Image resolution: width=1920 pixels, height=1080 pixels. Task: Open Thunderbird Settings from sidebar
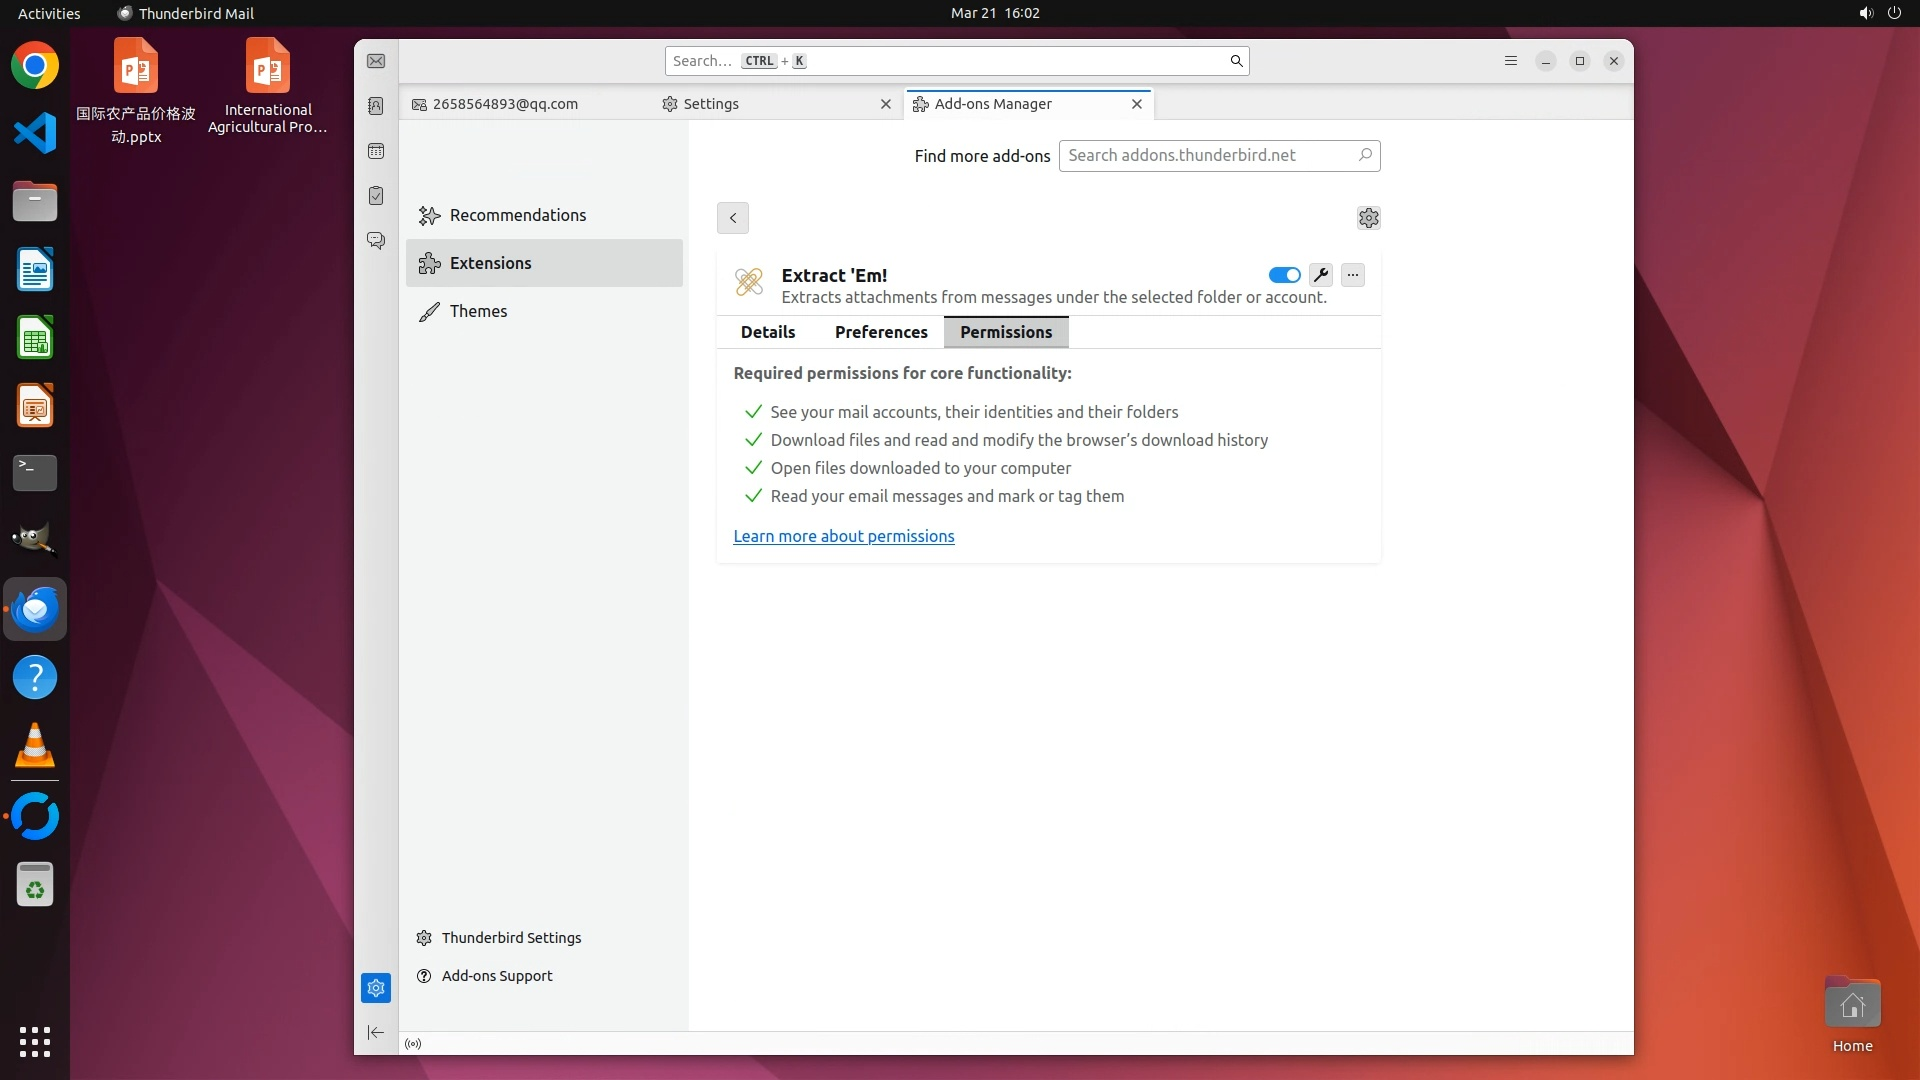coord(511,938)
